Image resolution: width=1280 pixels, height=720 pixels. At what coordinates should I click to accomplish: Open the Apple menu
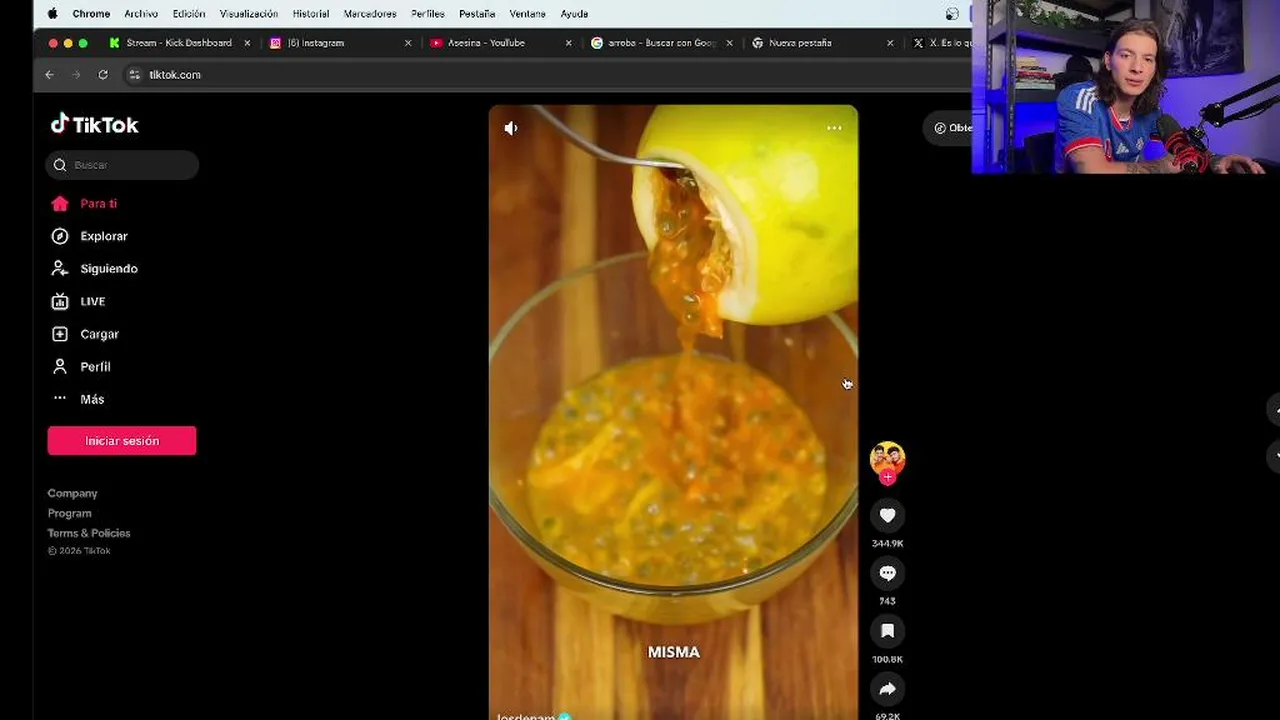click(x=52, y=14)
